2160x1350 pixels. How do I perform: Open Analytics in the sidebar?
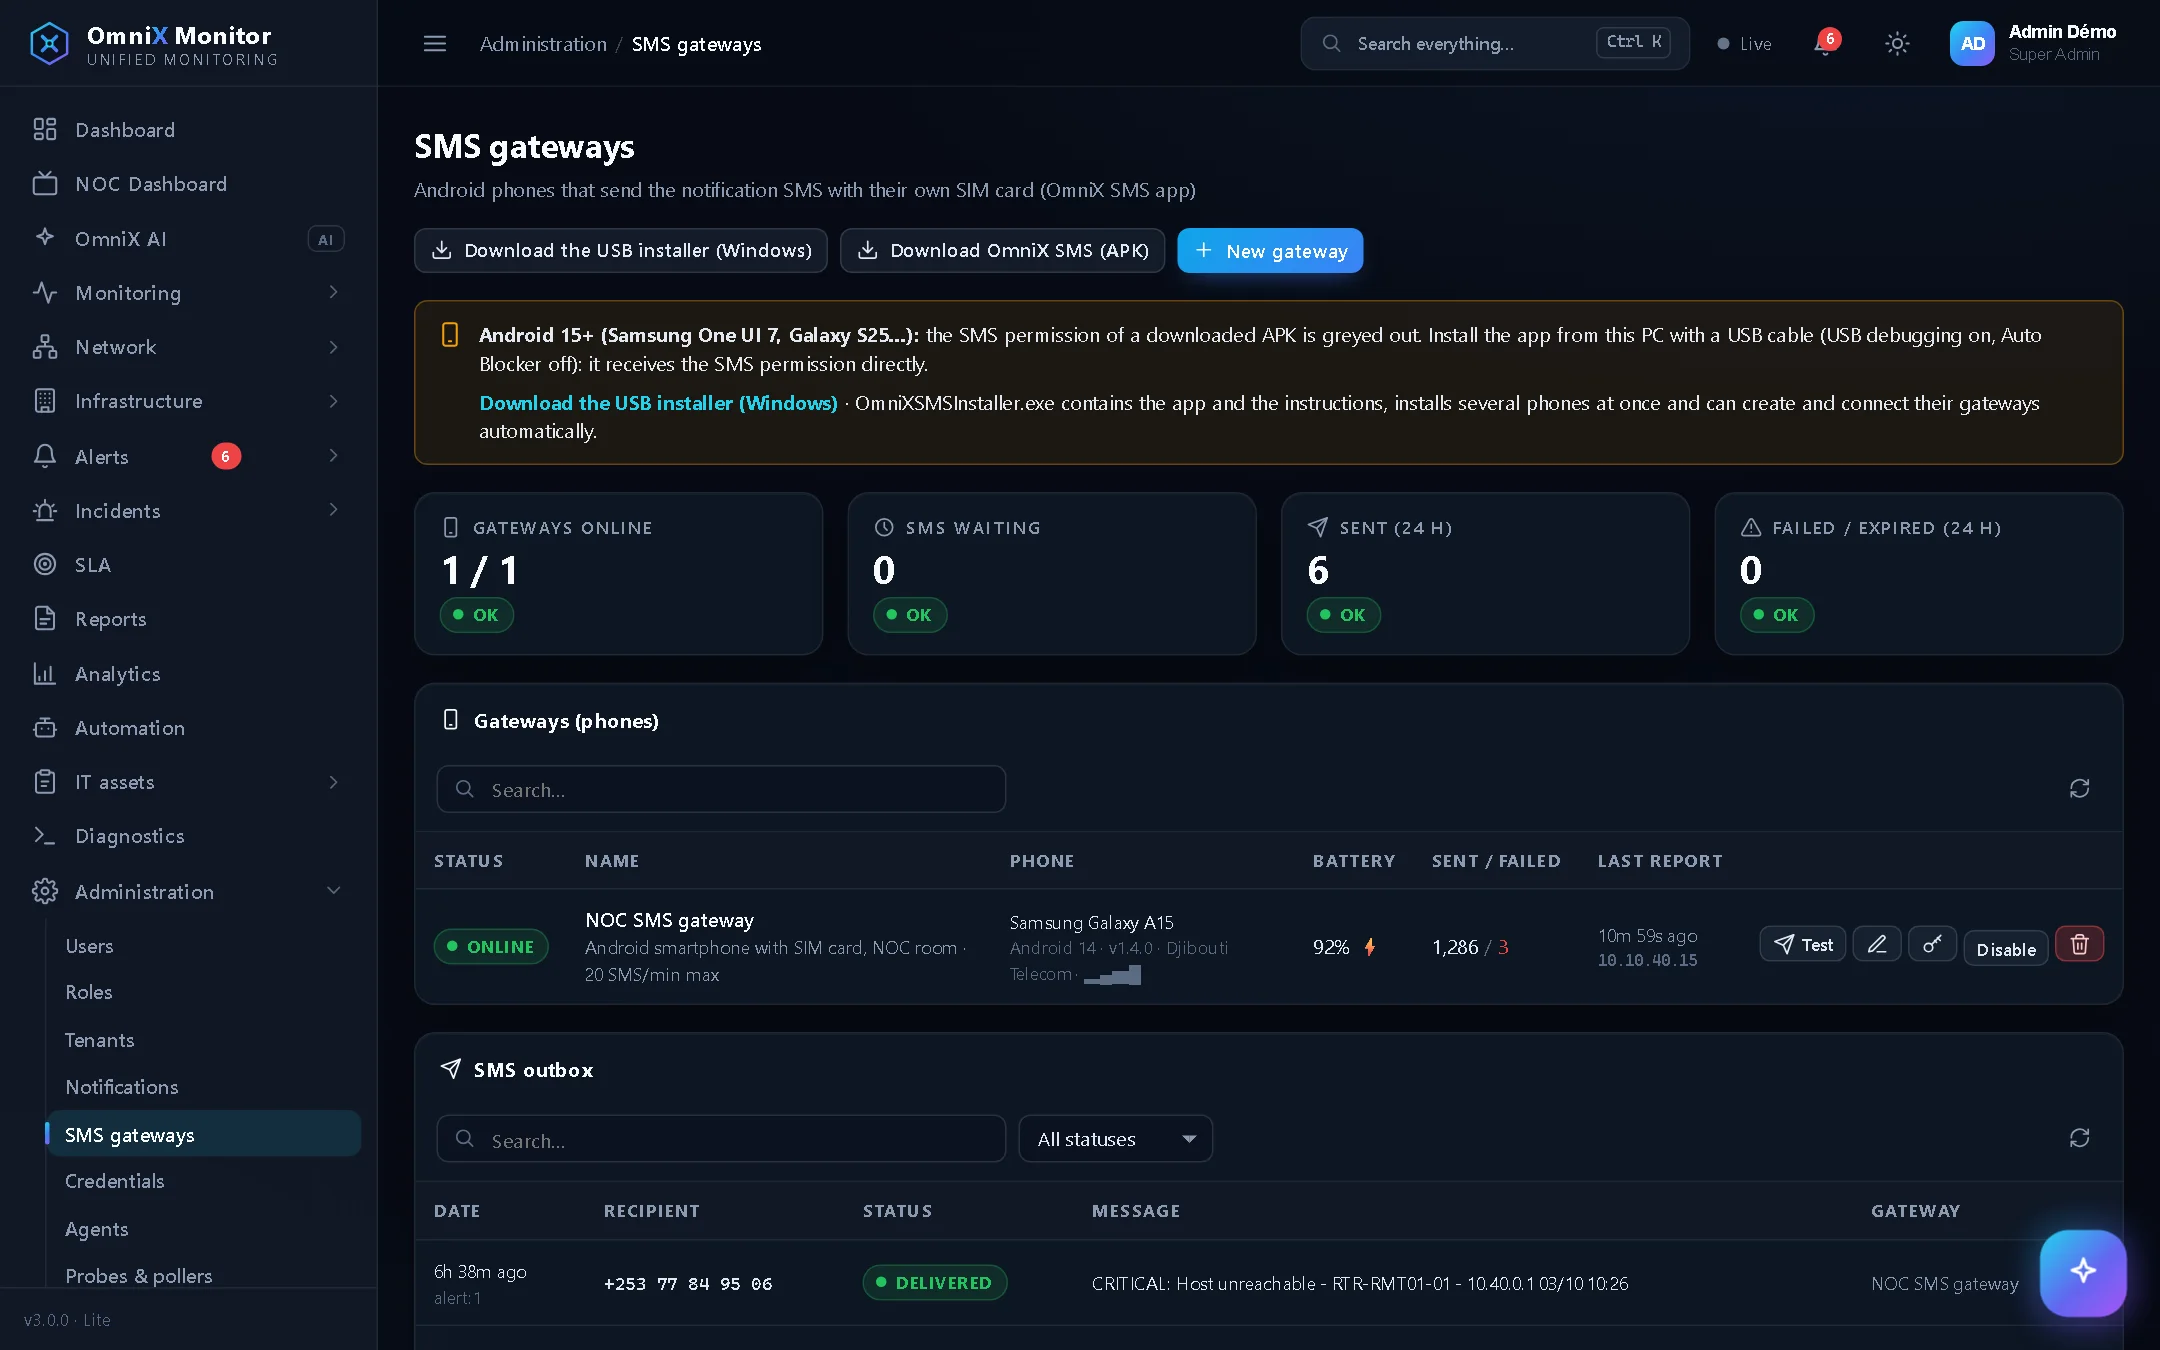pyautogui.click(x=188, y=673)
